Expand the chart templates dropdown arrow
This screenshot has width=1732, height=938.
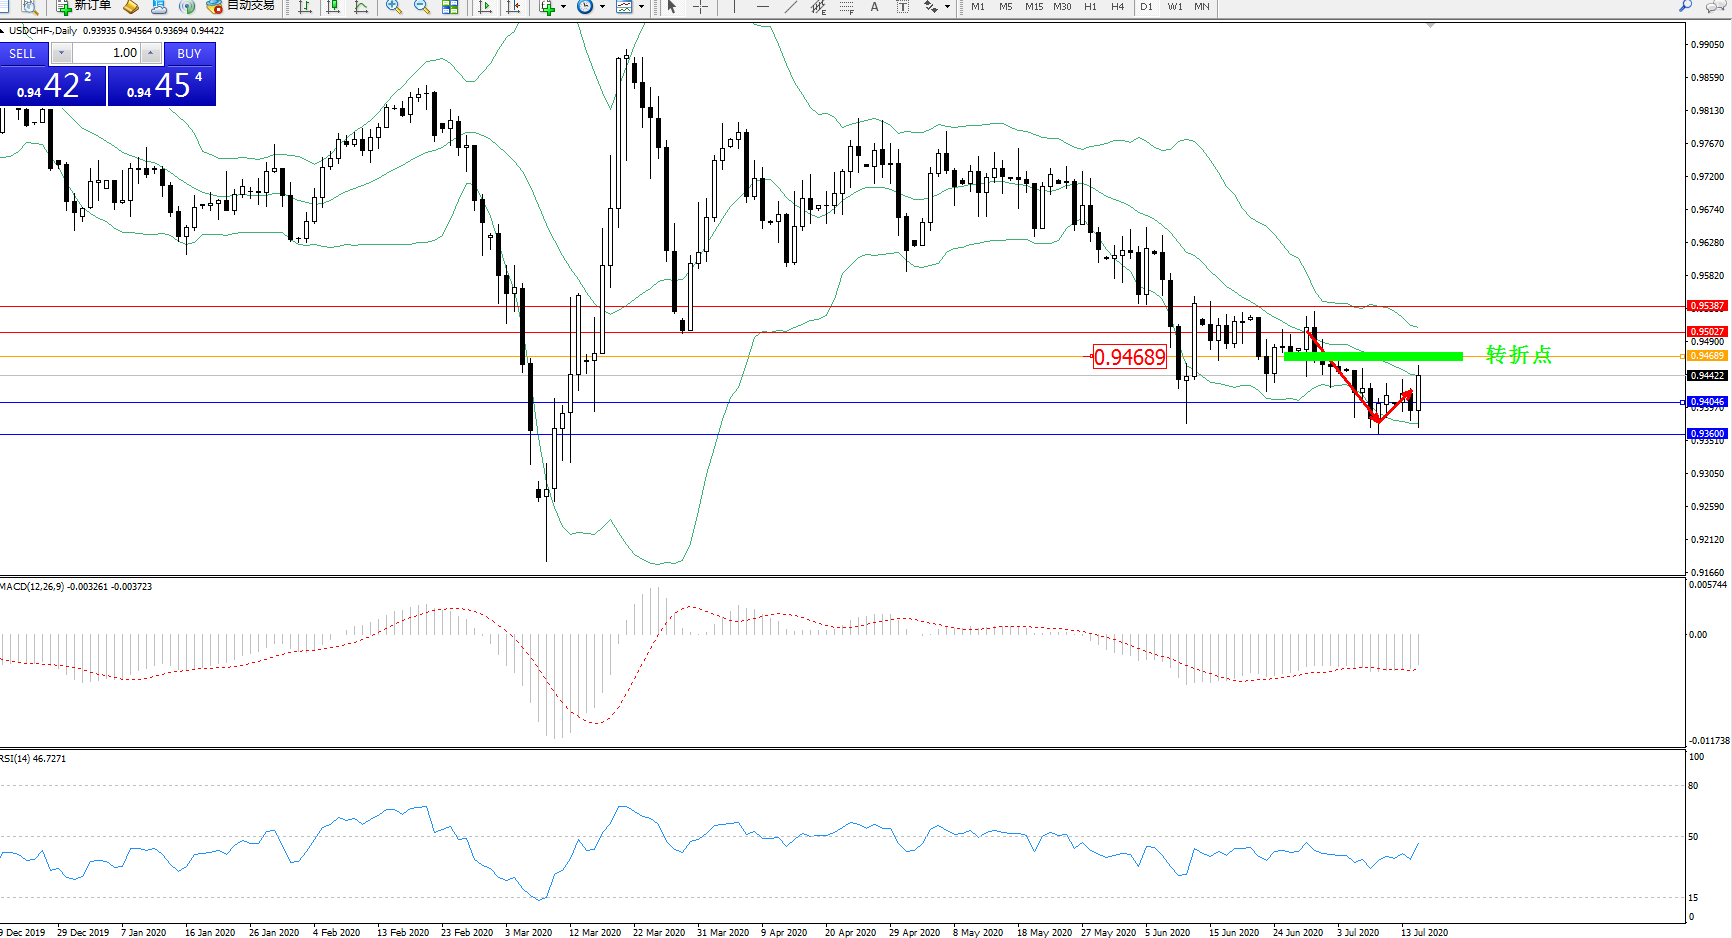pos(641,7)
